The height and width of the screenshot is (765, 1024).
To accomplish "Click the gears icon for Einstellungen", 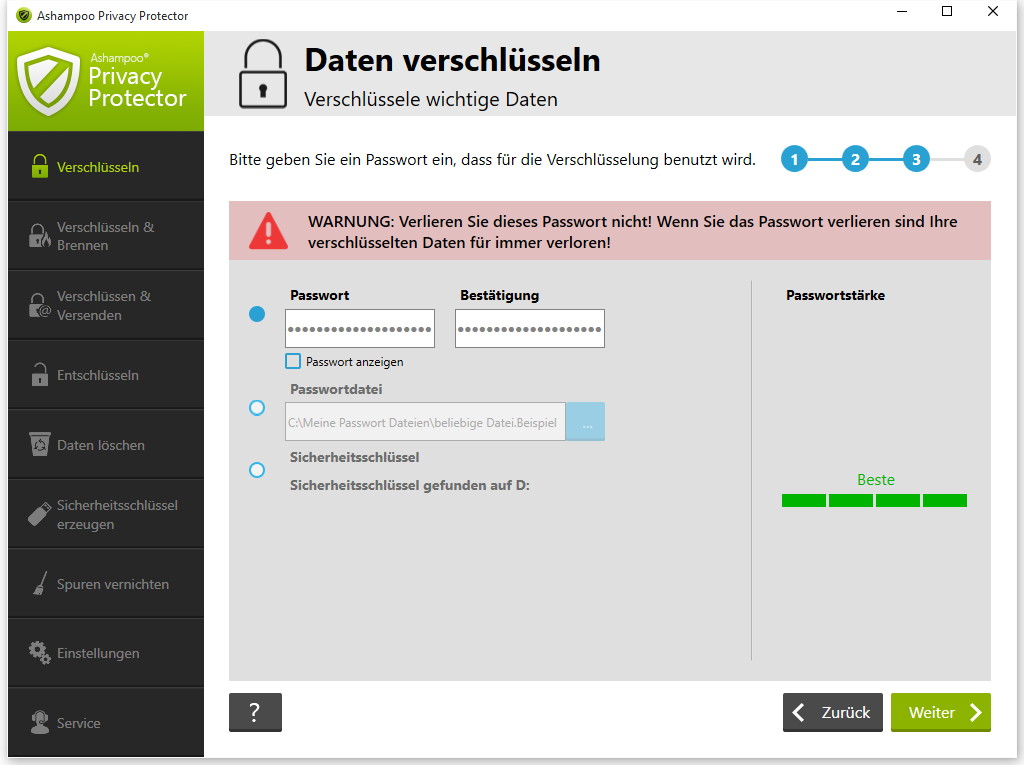I will coord(39,653).
